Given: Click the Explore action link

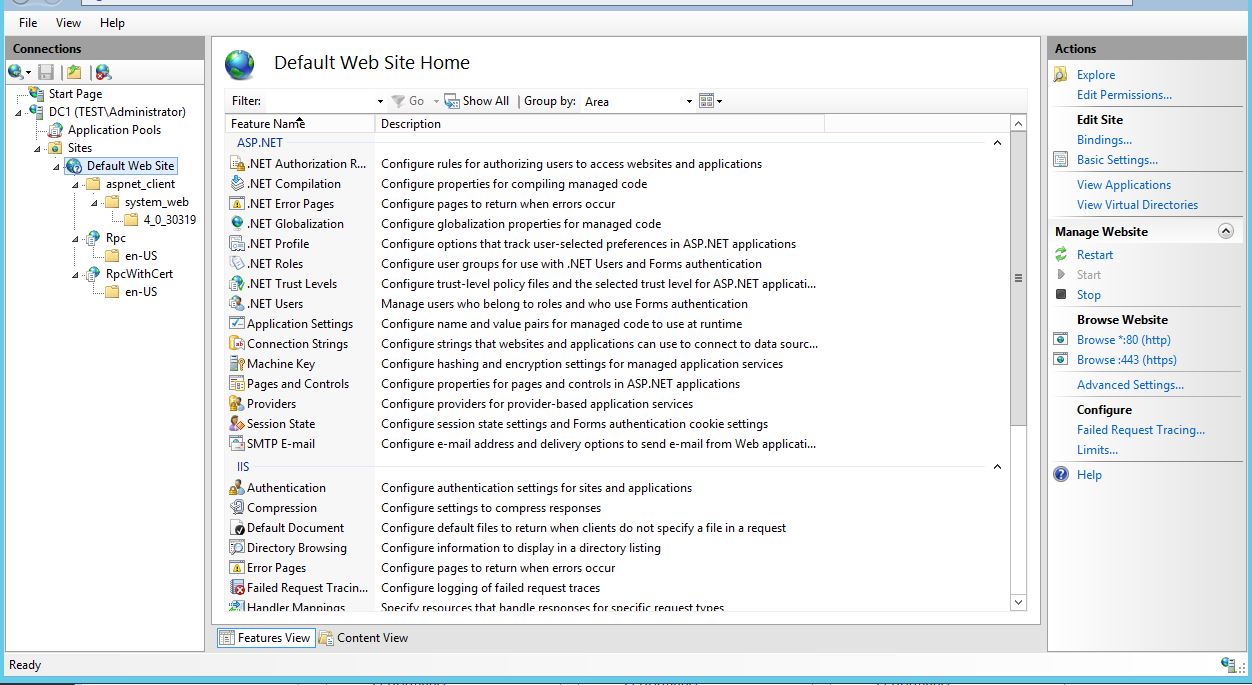Looking at the screenshot, I should click(1096, 75).
